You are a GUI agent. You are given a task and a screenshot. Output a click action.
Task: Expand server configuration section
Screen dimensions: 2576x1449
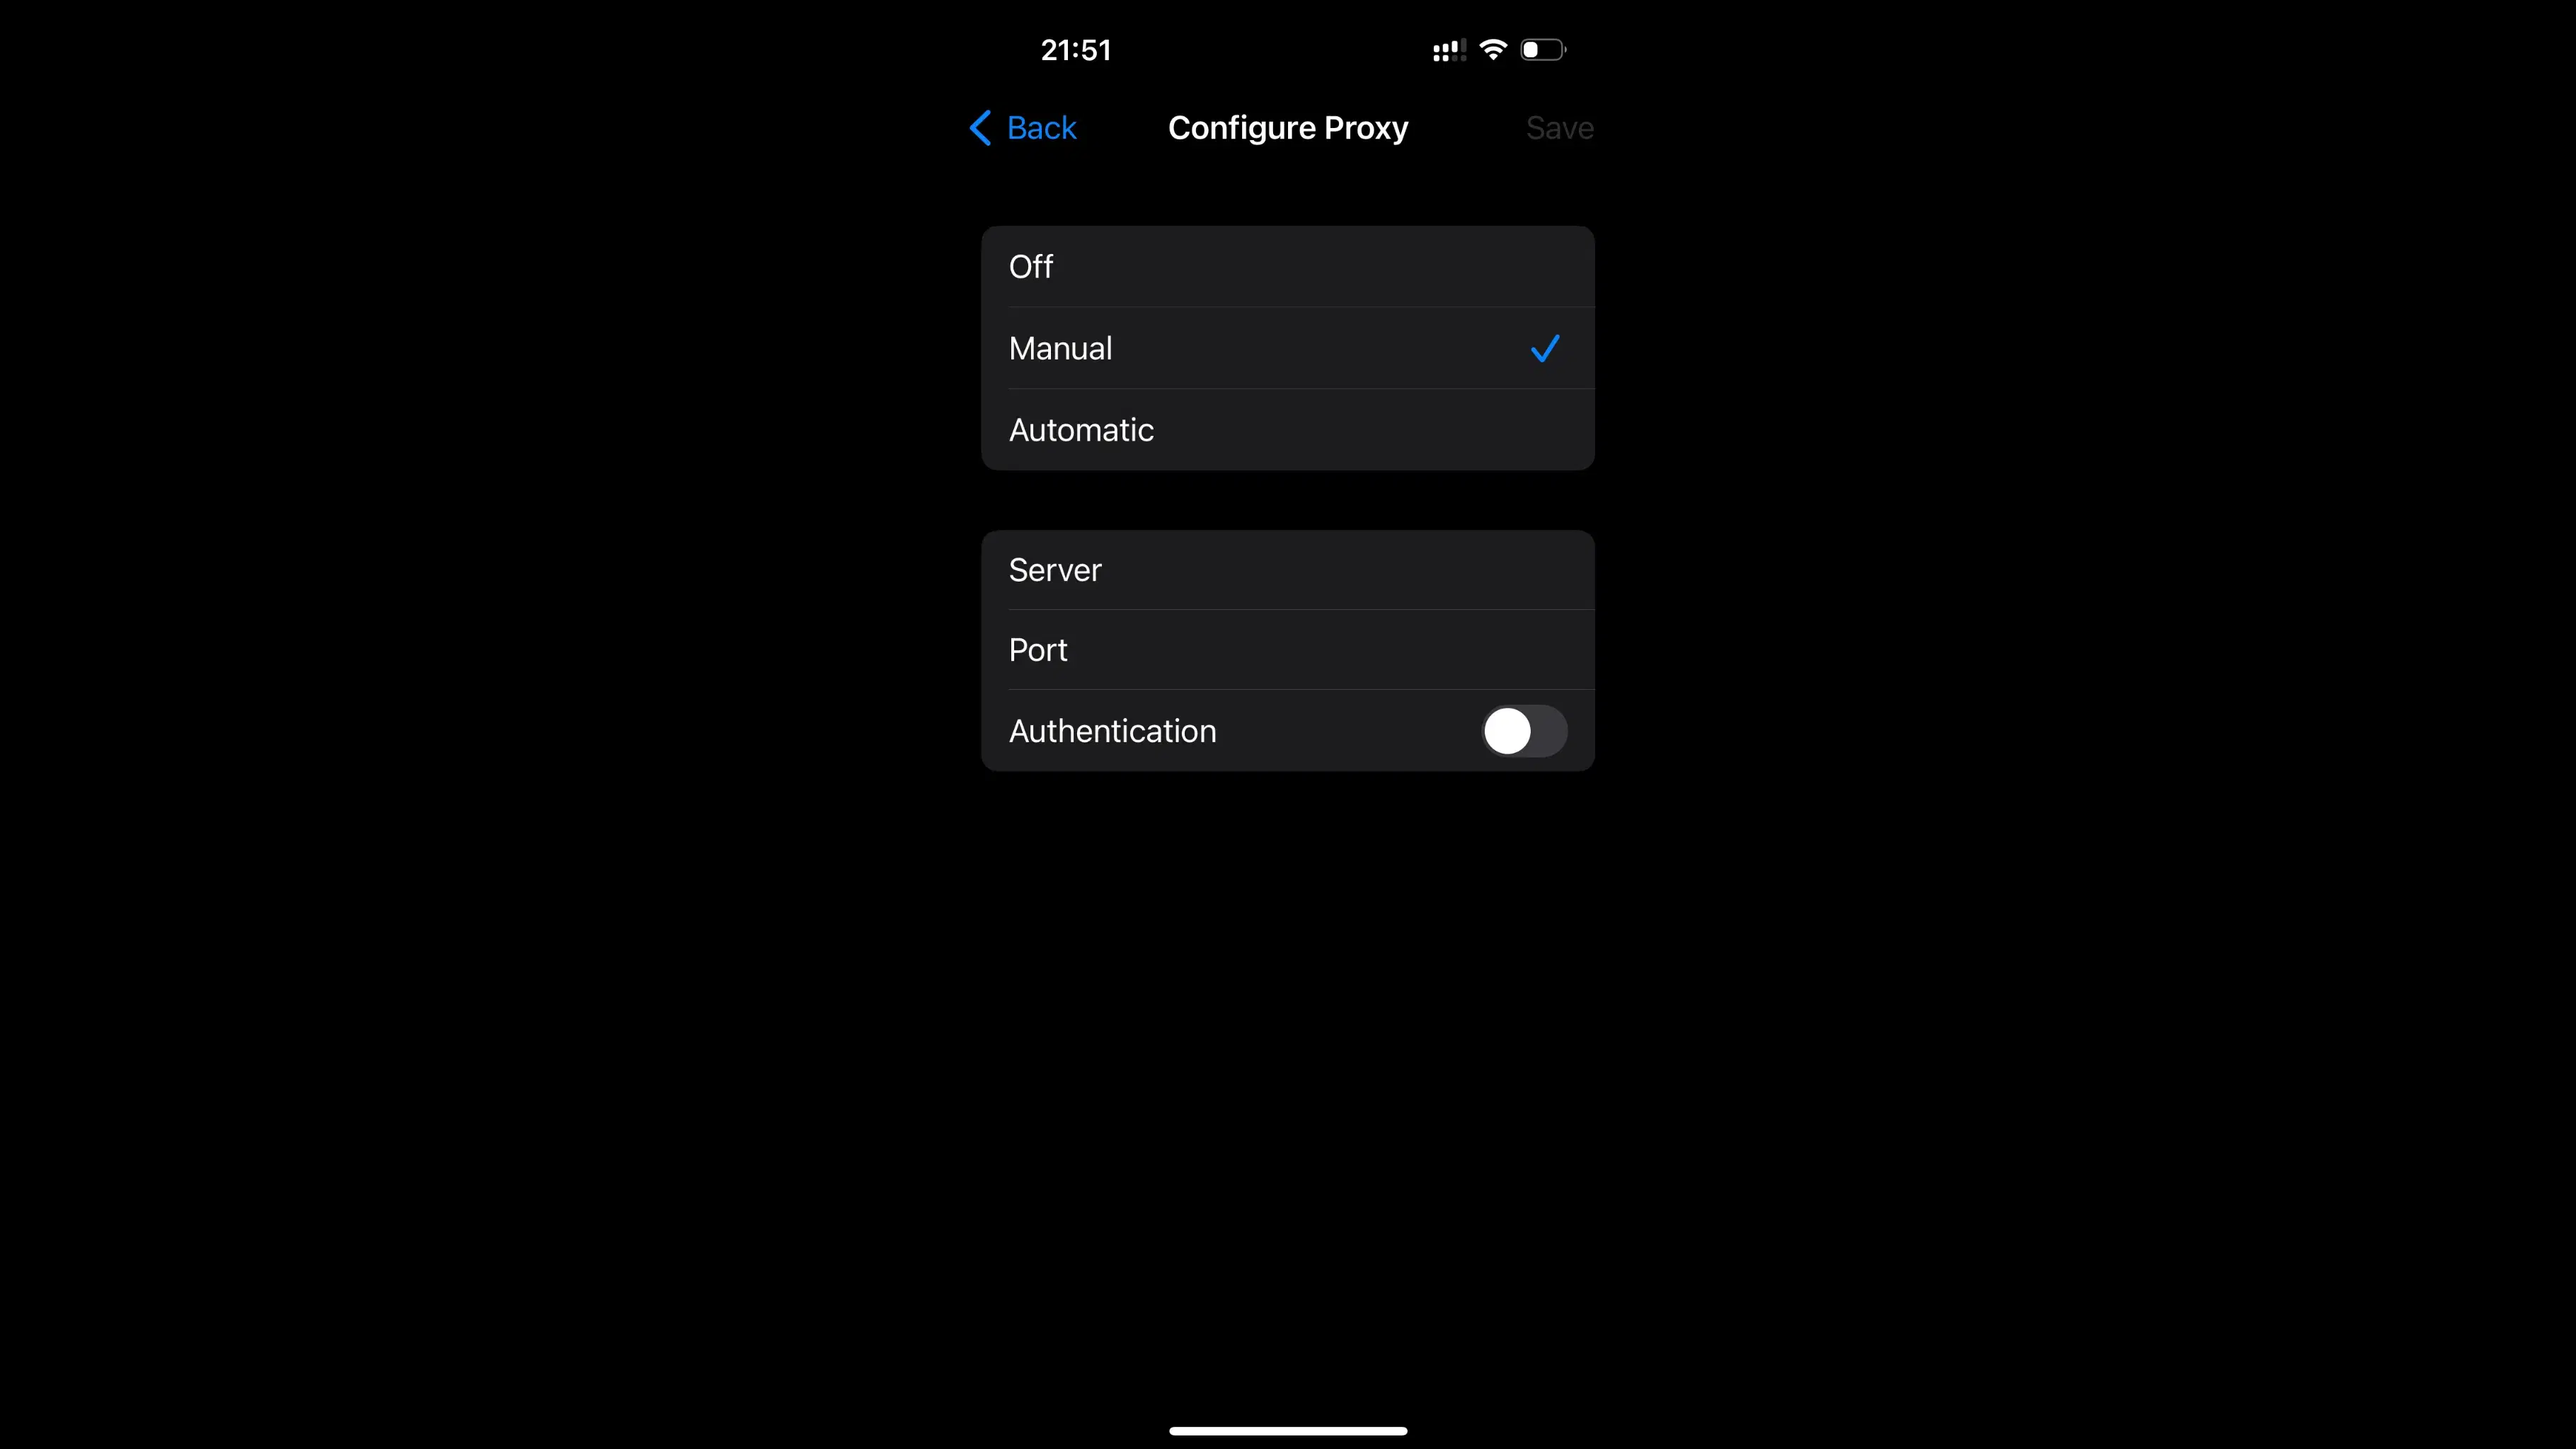[x=1288, y=570]
